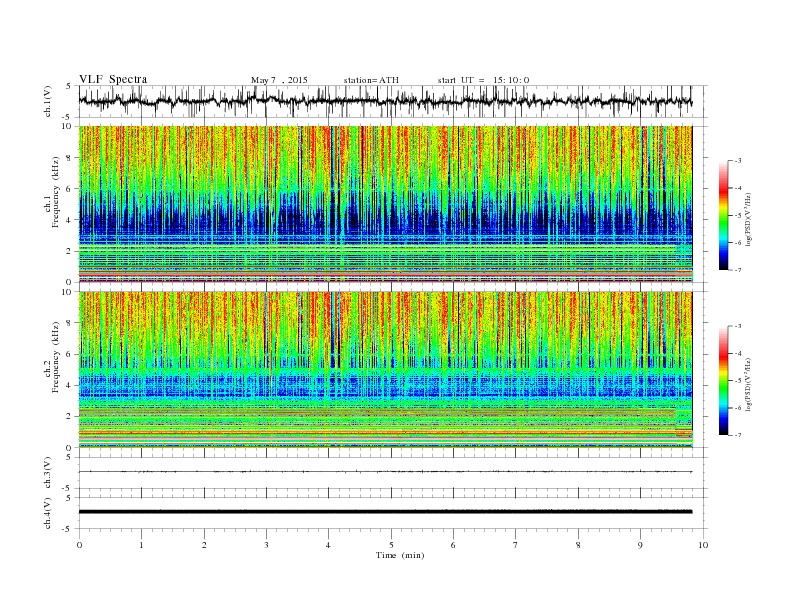
Task: Click the ch.1 frequency tick "8"
Action: coord(69,158)
